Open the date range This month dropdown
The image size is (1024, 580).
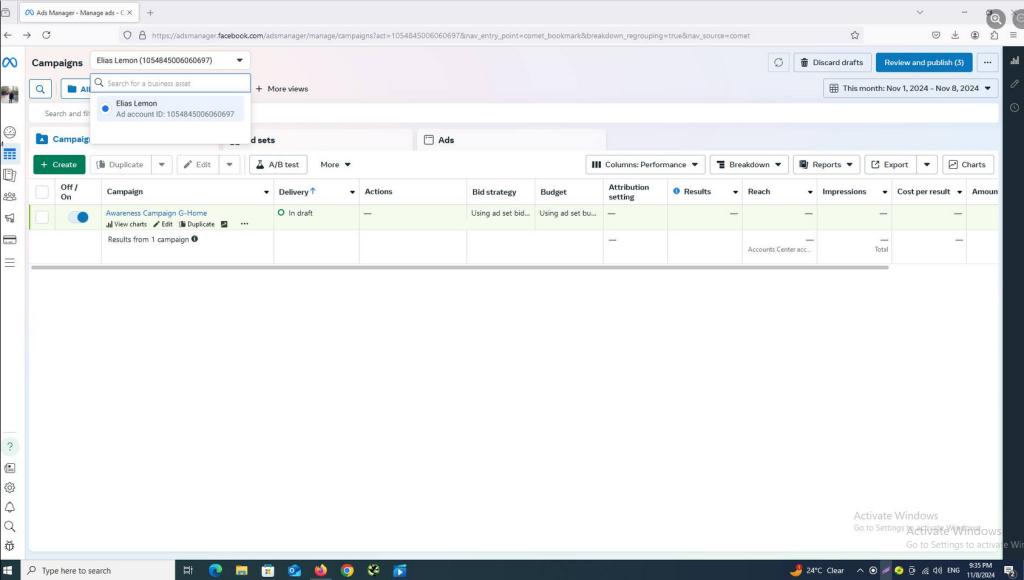pos(910,88)
